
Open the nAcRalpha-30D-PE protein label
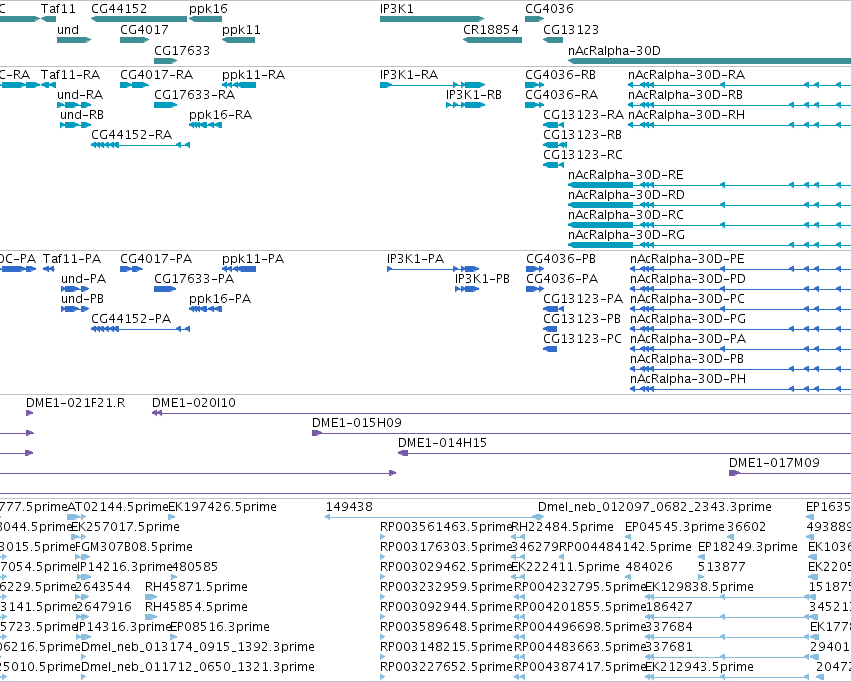[x=687, y=259]
